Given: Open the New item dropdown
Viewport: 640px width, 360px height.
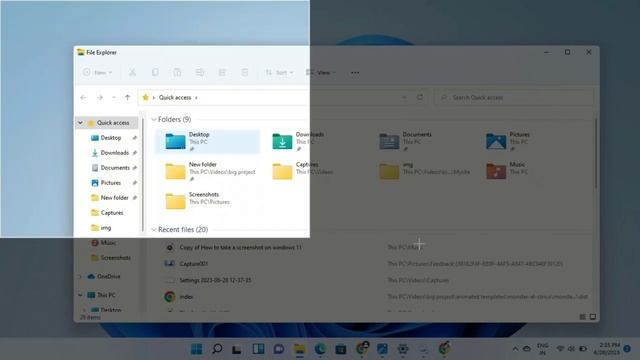Looking at the screenshot, I should coord(97,73).
